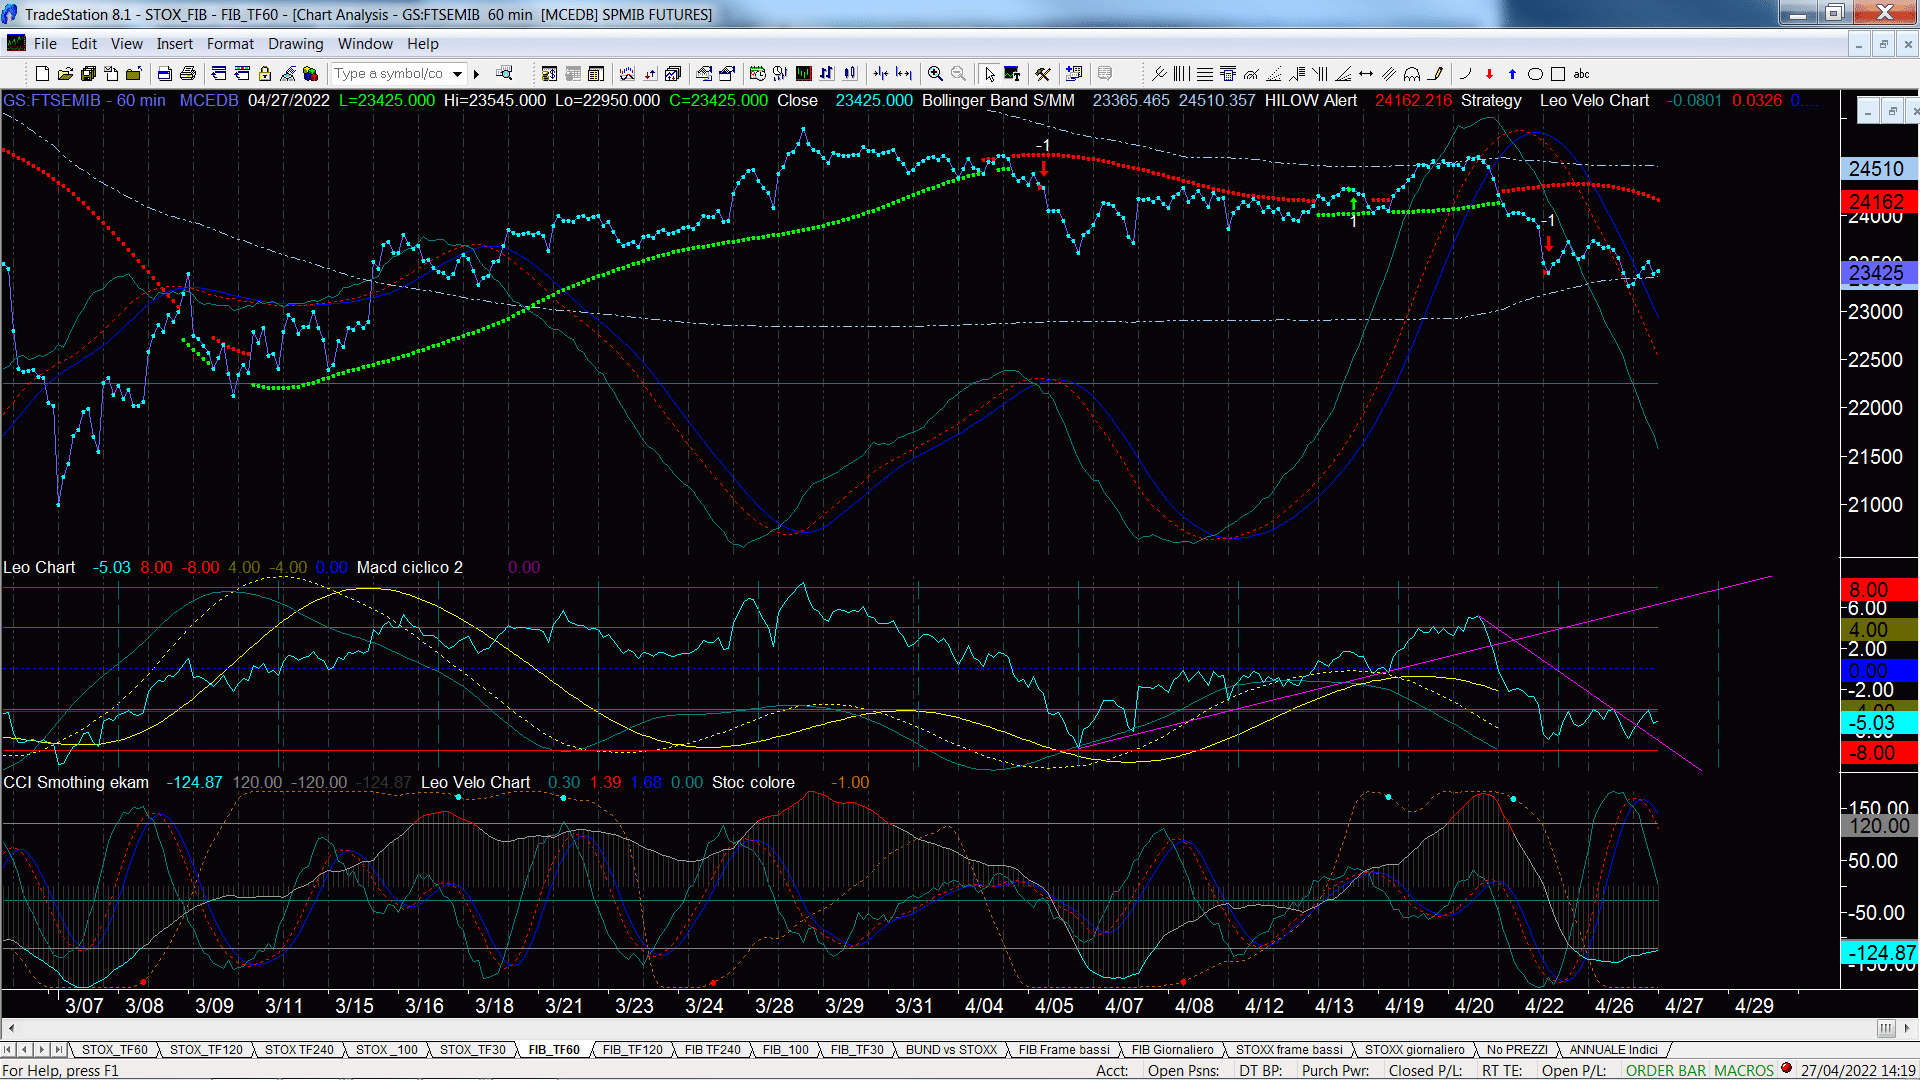This screenshot has width=1920, height=1080.
Task: Switch to the STOX TF240 tab
Action: click(x=299, y=1050)
